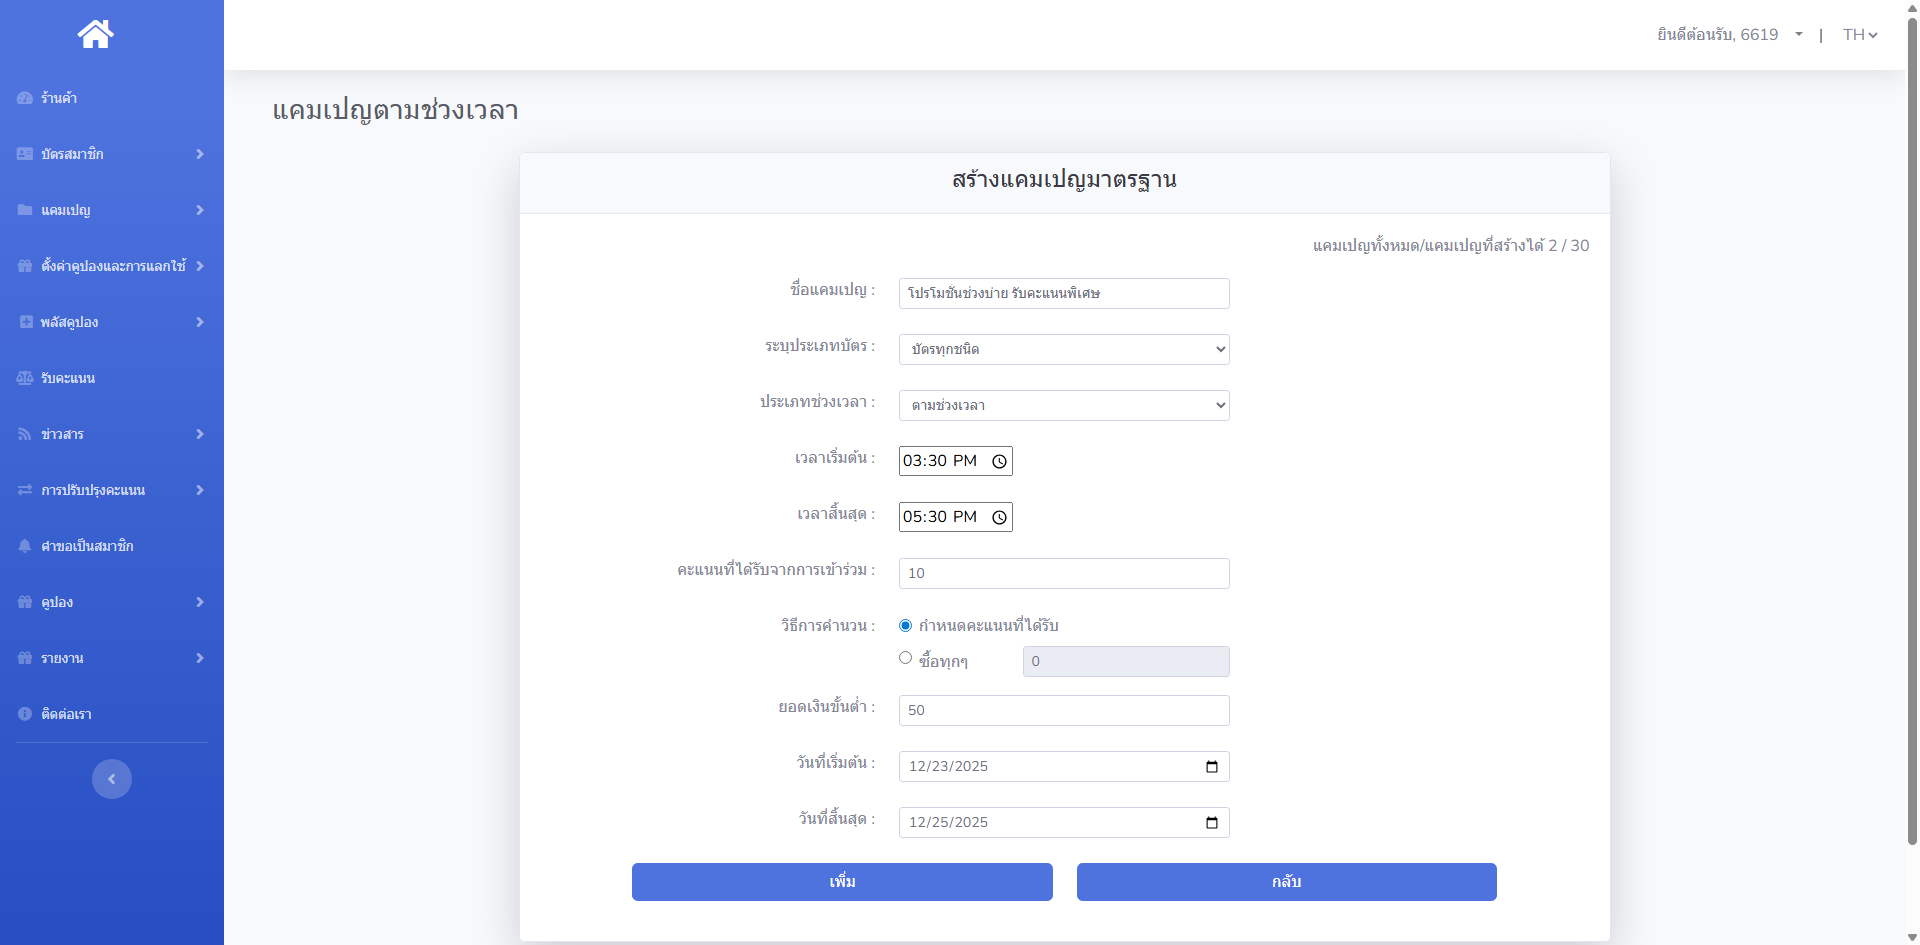
Task: Open the clock picker for เวลาสิ้นสุด
Action: click(x=999, y=517)
